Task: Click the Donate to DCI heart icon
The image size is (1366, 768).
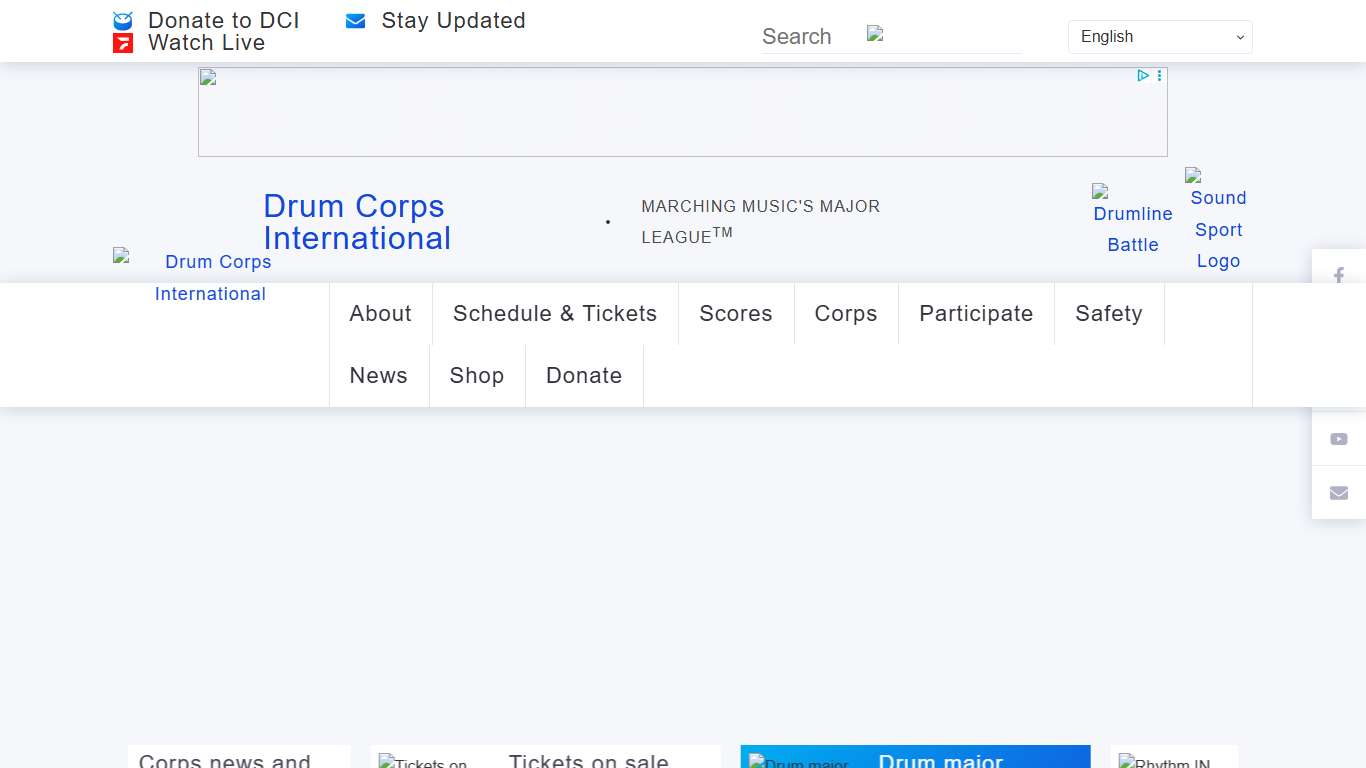Action: [x=123, y=21]
